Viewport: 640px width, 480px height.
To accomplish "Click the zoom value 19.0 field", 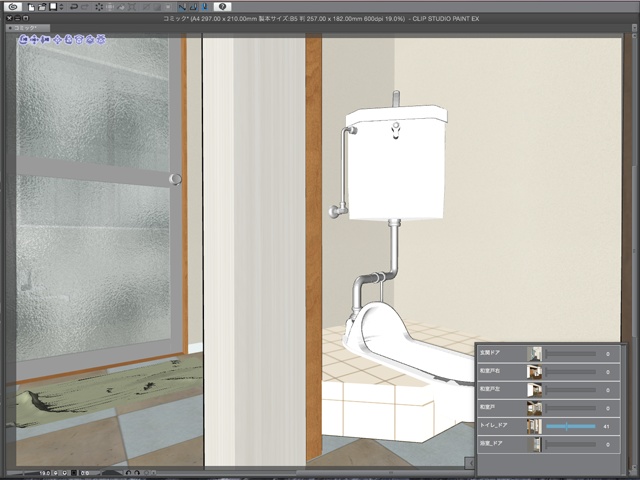I will pos(44,473).
